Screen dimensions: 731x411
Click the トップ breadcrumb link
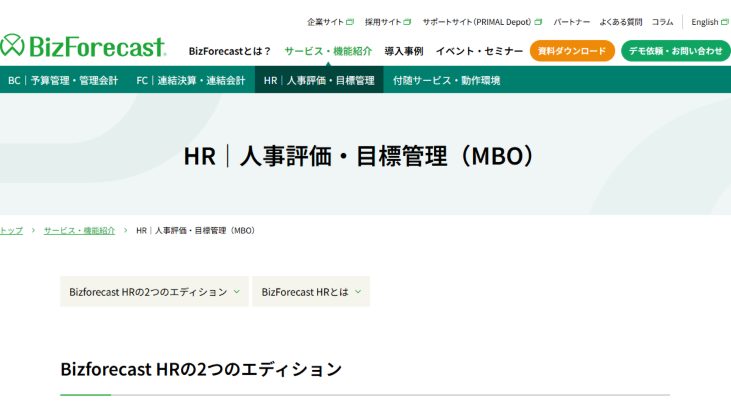(x=11, y=231)
